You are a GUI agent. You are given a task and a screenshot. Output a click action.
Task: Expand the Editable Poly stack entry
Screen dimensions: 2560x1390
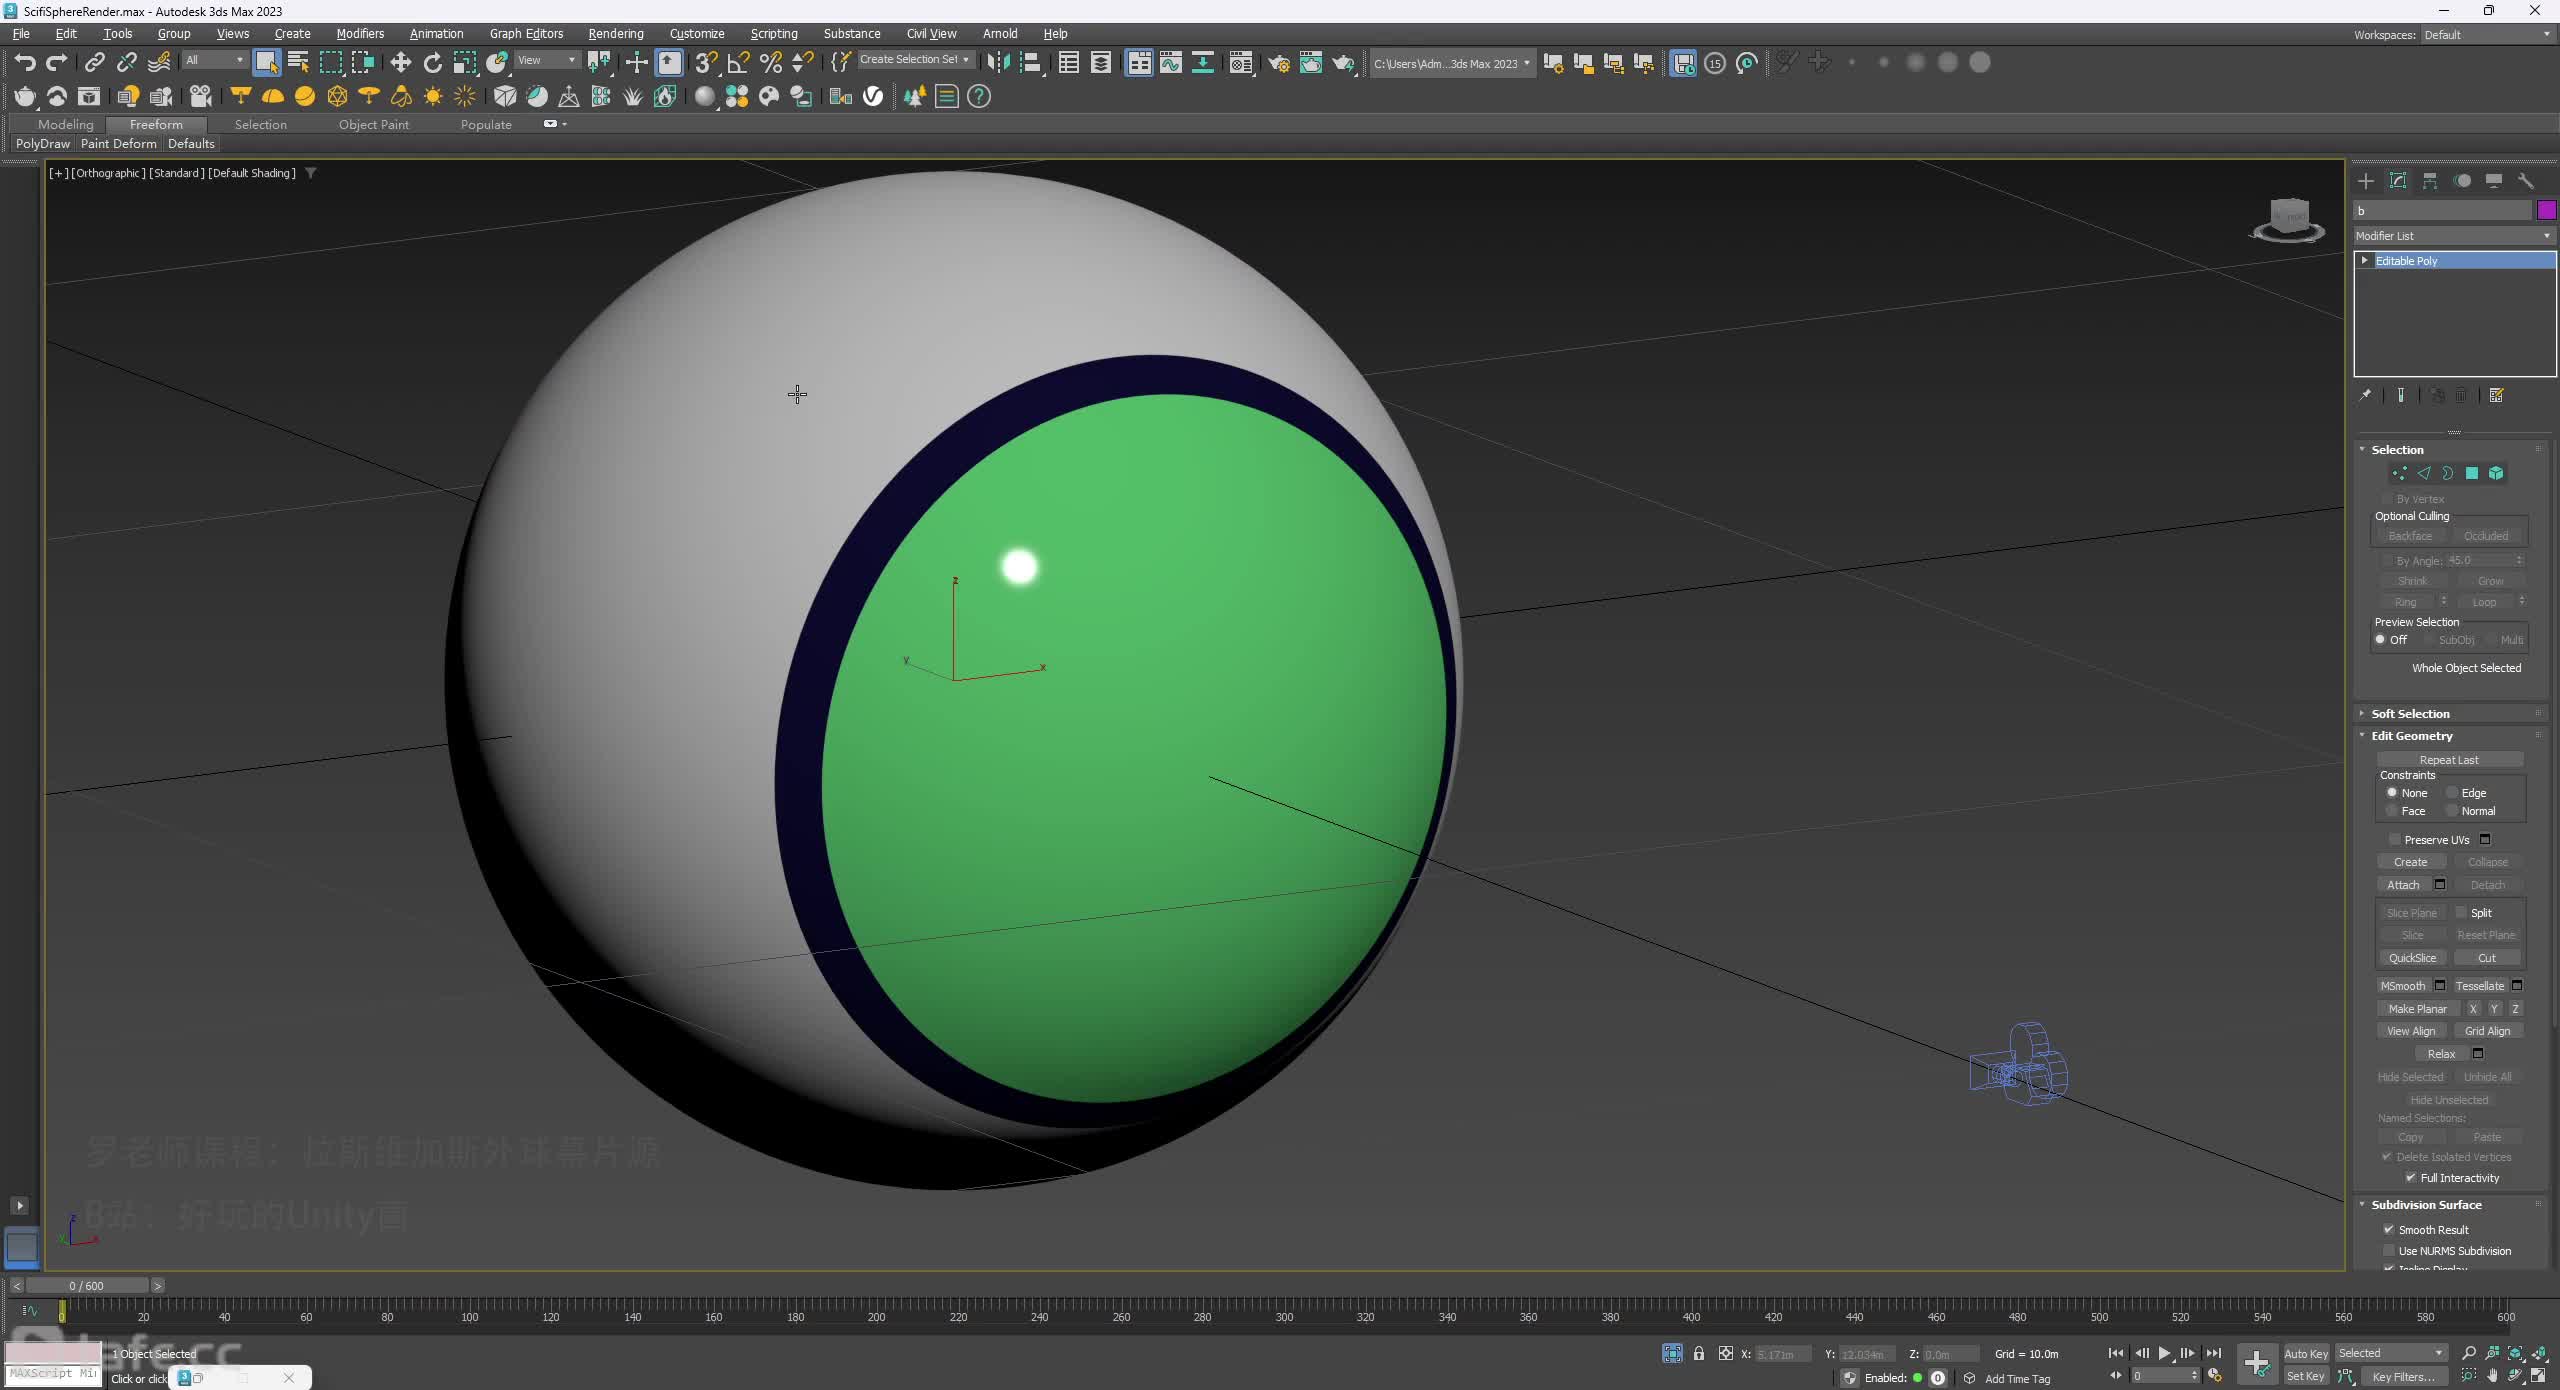click(2365, 261)
